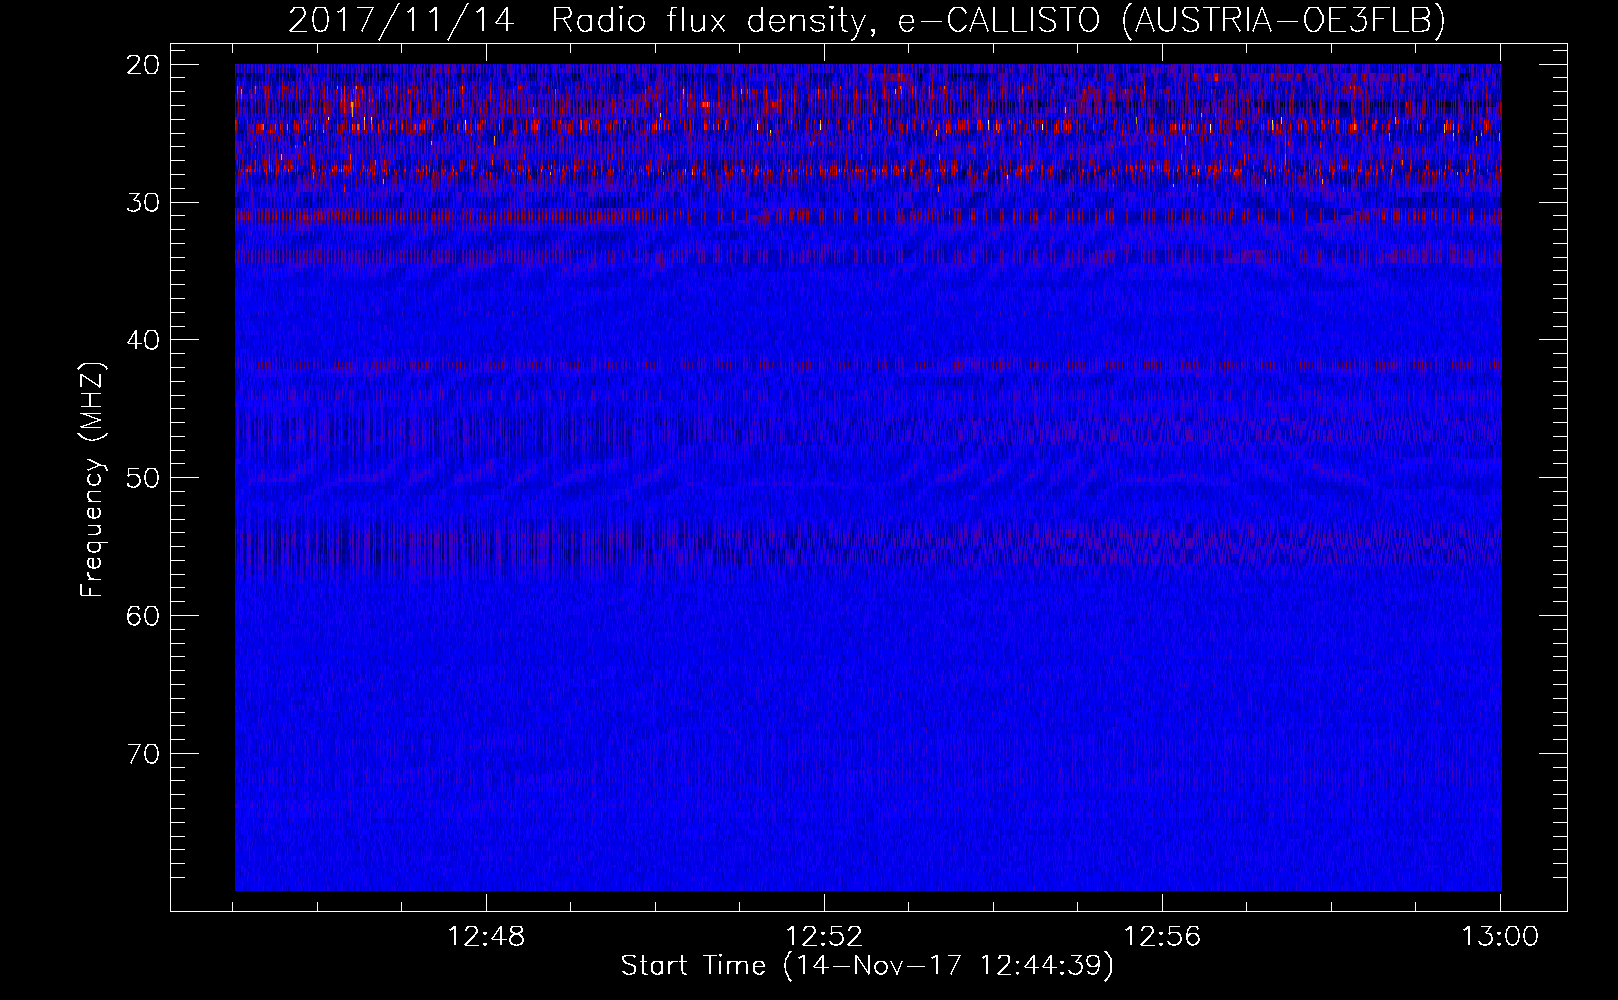Image resolution: width=1618 pixels, height=1000 pixels.
Task: Select the date "2017/11/14" in the title
Action: (x=401, y=21)
